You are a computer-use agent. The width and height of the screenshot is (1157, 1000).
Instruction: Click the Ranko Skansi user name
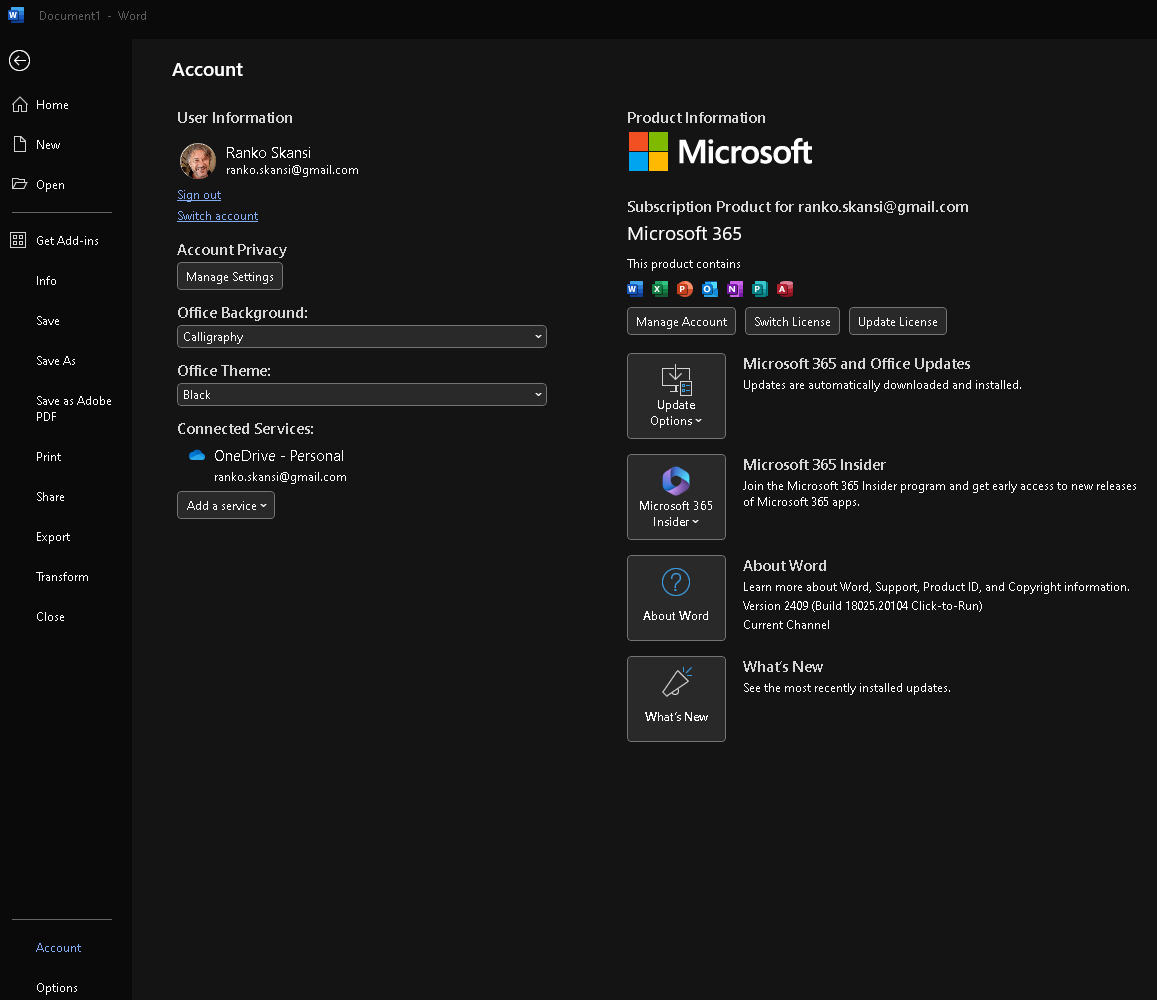pyautogui.click(x=268, y=153)
